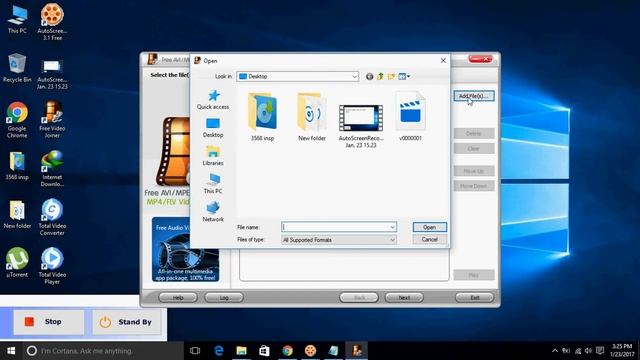
Task: Open File Explorer from the taskbar
Action: [242, 351]
